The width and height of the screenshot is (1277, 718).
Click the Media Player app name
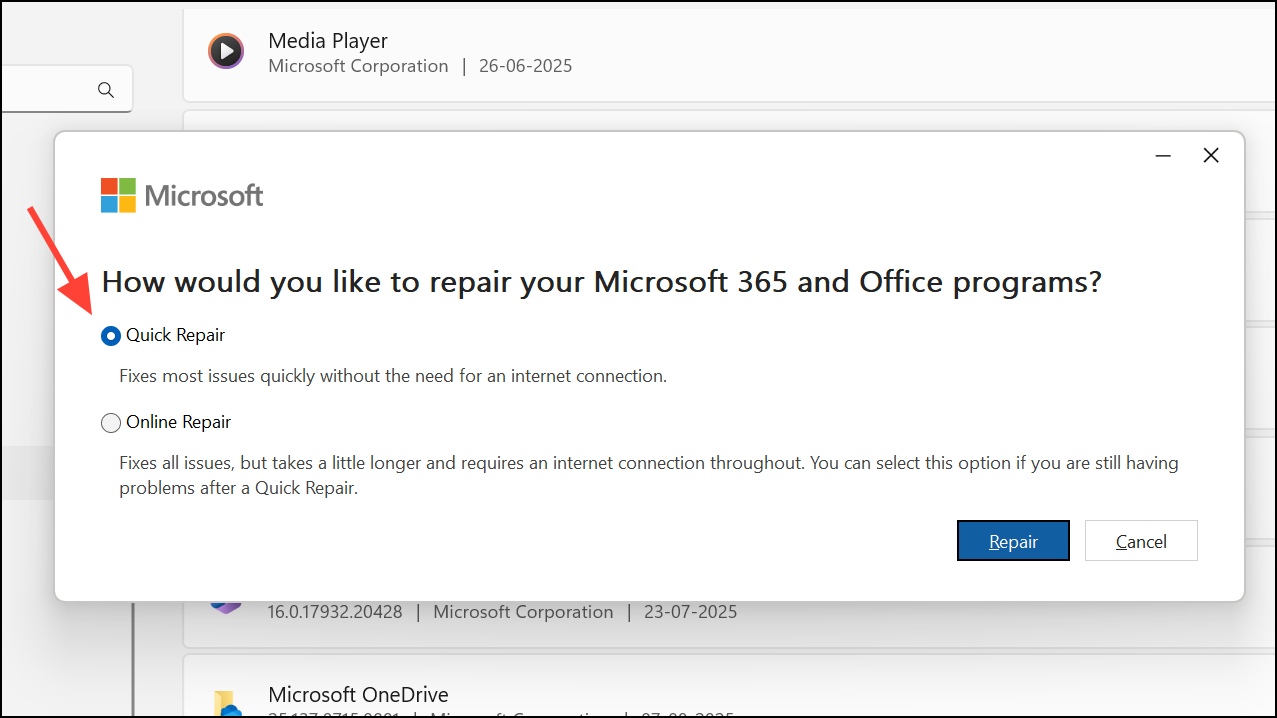(x=328, y=41)
